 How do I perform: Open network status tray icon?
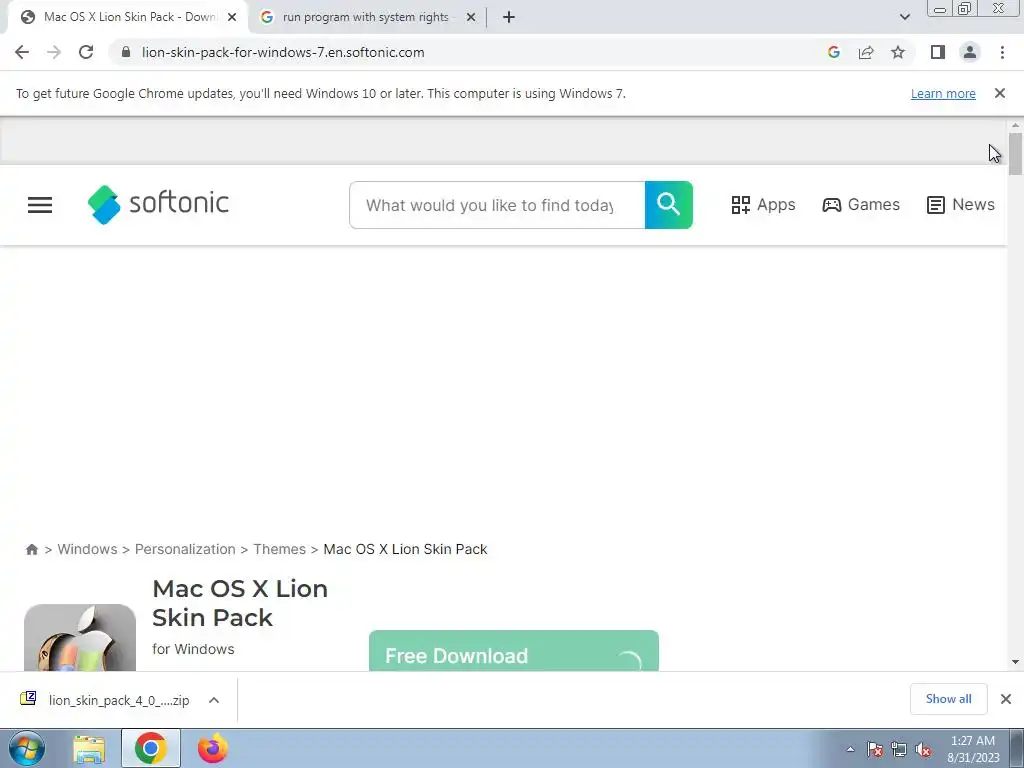click(899, 750)
